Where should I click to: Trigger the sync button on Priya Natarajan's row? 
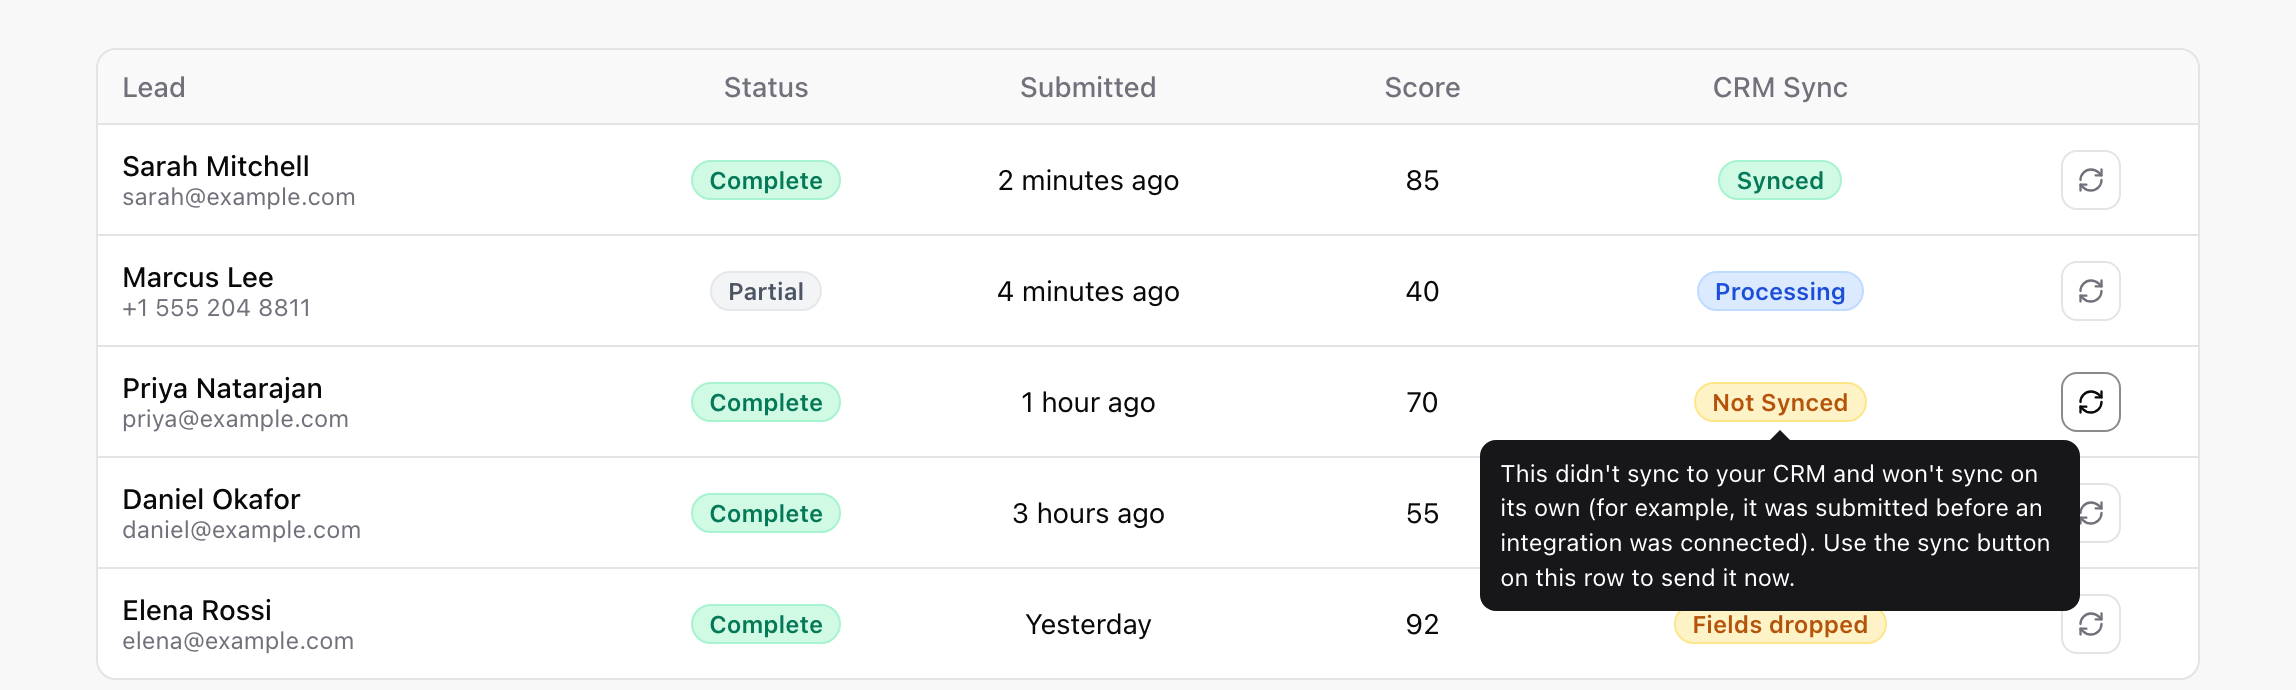[x=2090, y=402]
